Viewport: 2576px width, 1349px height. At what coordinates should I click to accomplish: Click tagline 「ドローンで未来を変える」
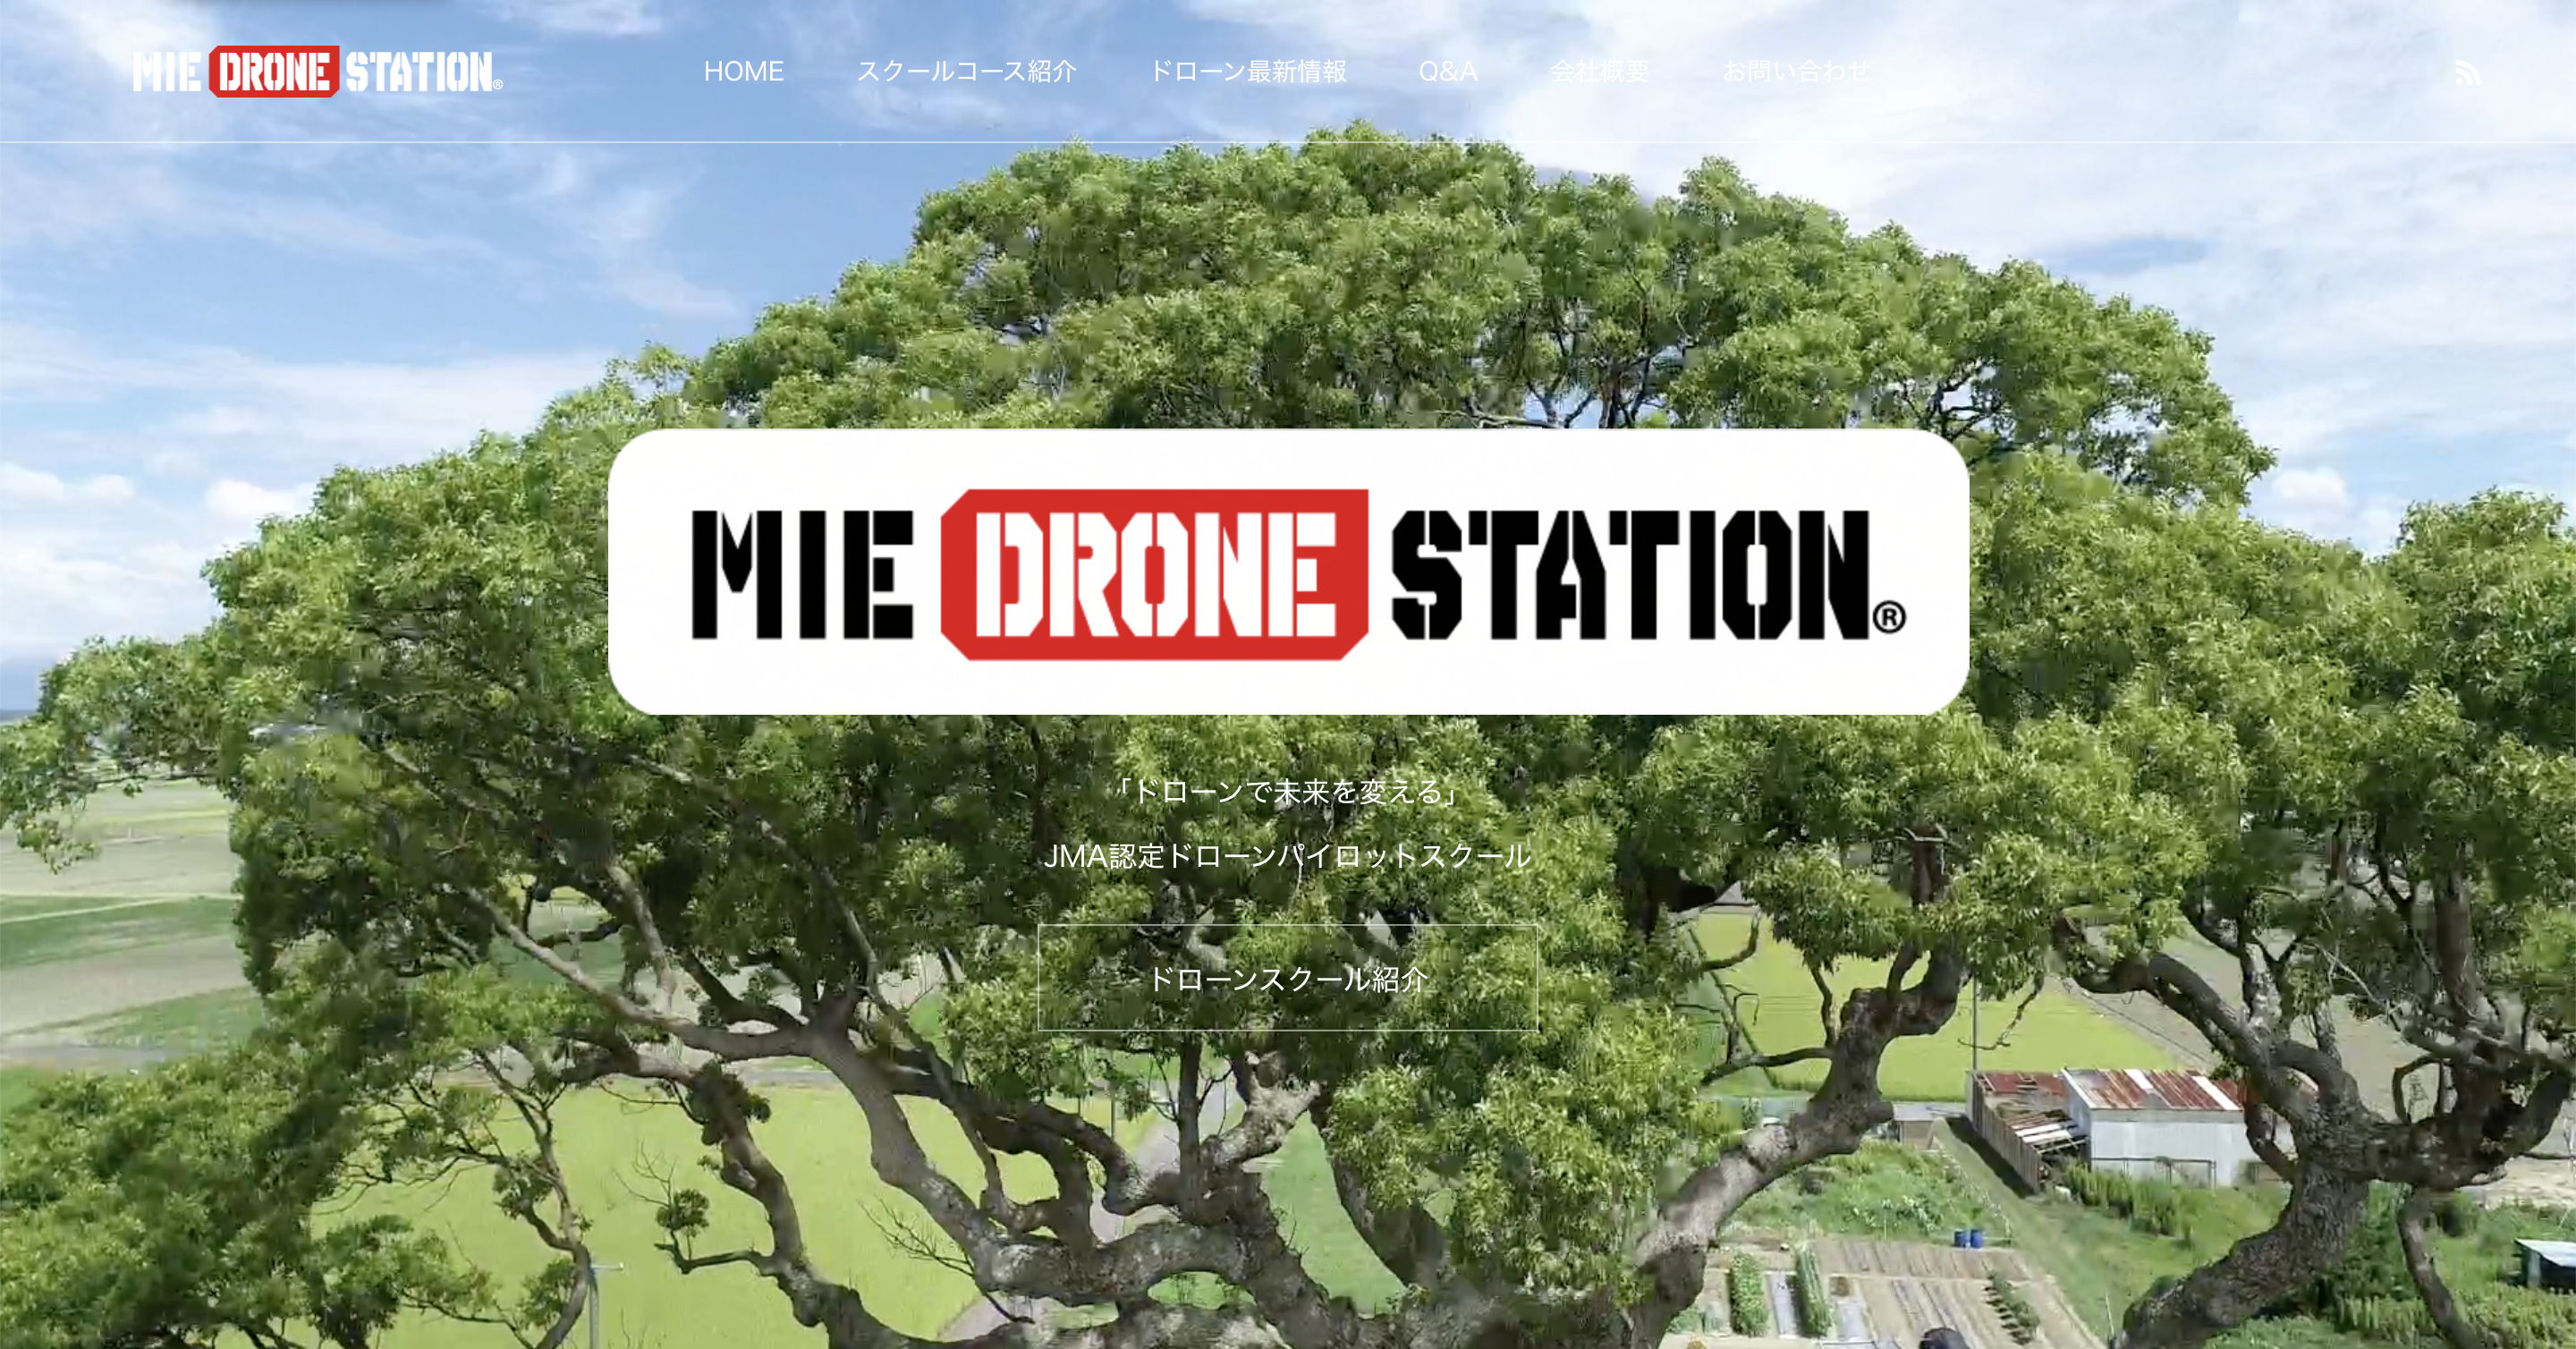coord(1287,792)
